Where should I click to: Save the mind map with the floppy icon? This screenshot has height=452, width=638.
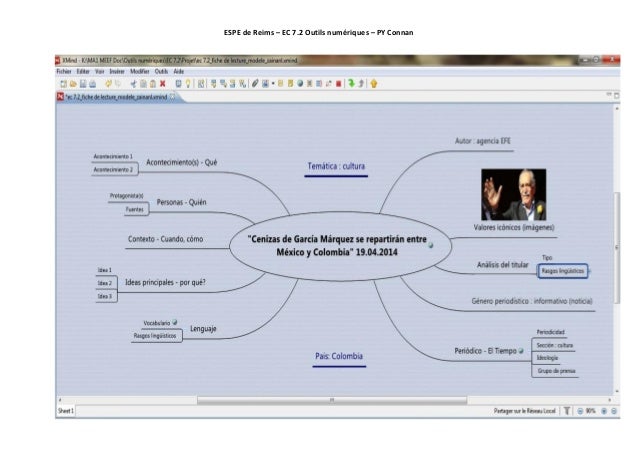(83, 84)
